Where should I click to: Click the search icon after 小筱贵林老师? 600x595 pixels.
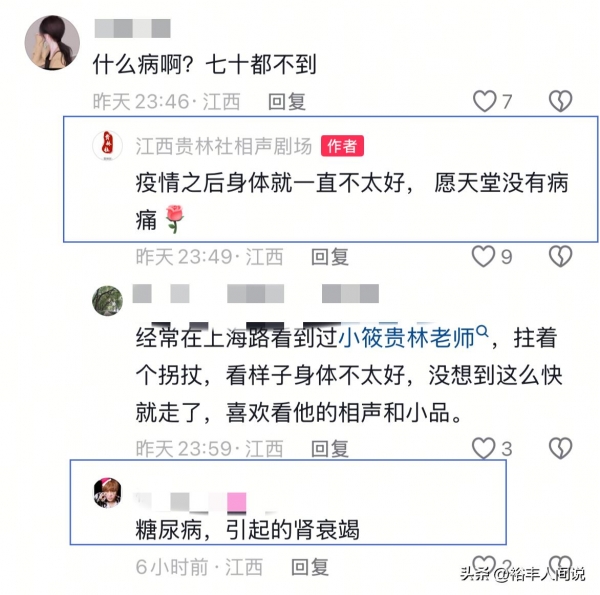click(483, 331)
